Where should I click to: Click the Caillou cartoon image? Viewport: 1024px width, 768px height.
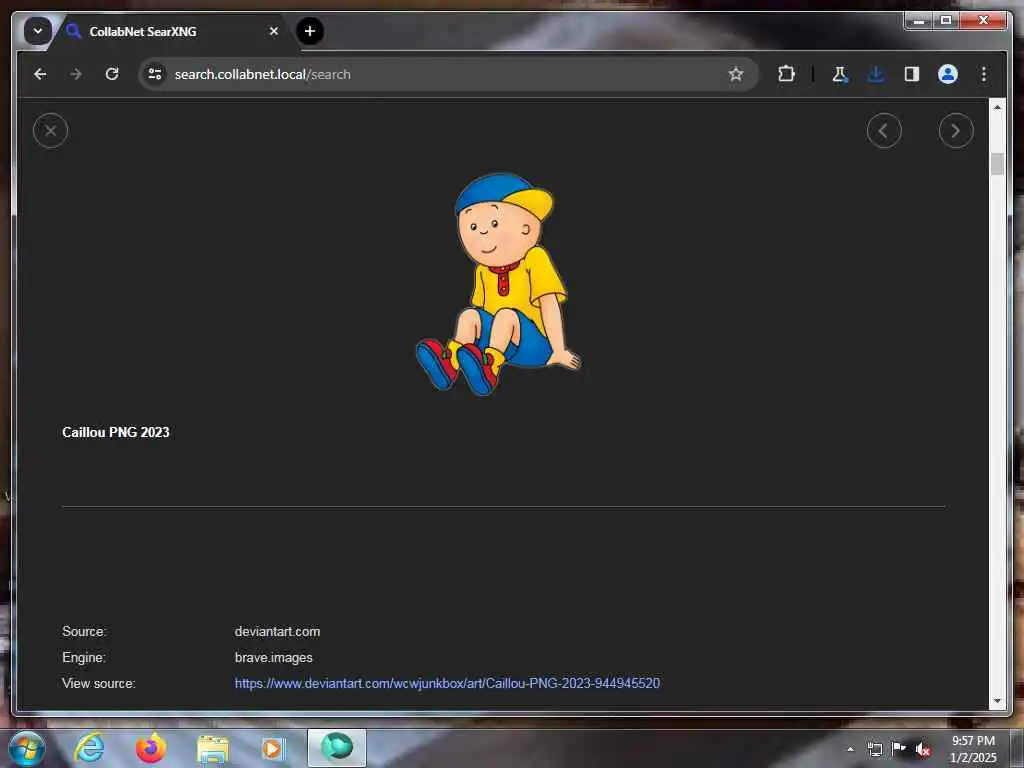tap(498, 284)
